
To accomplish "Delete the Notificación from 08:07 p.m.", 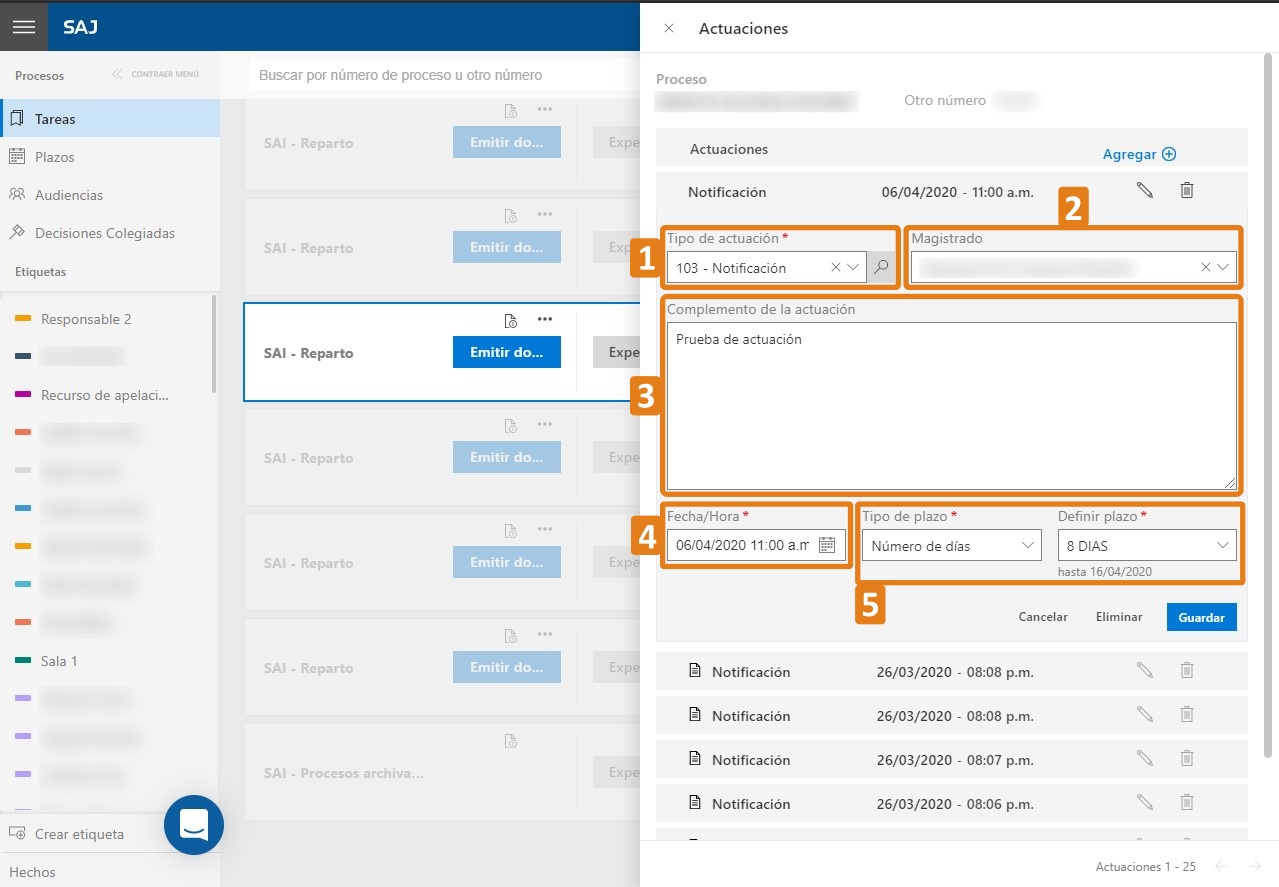I will coord(1187,758).
